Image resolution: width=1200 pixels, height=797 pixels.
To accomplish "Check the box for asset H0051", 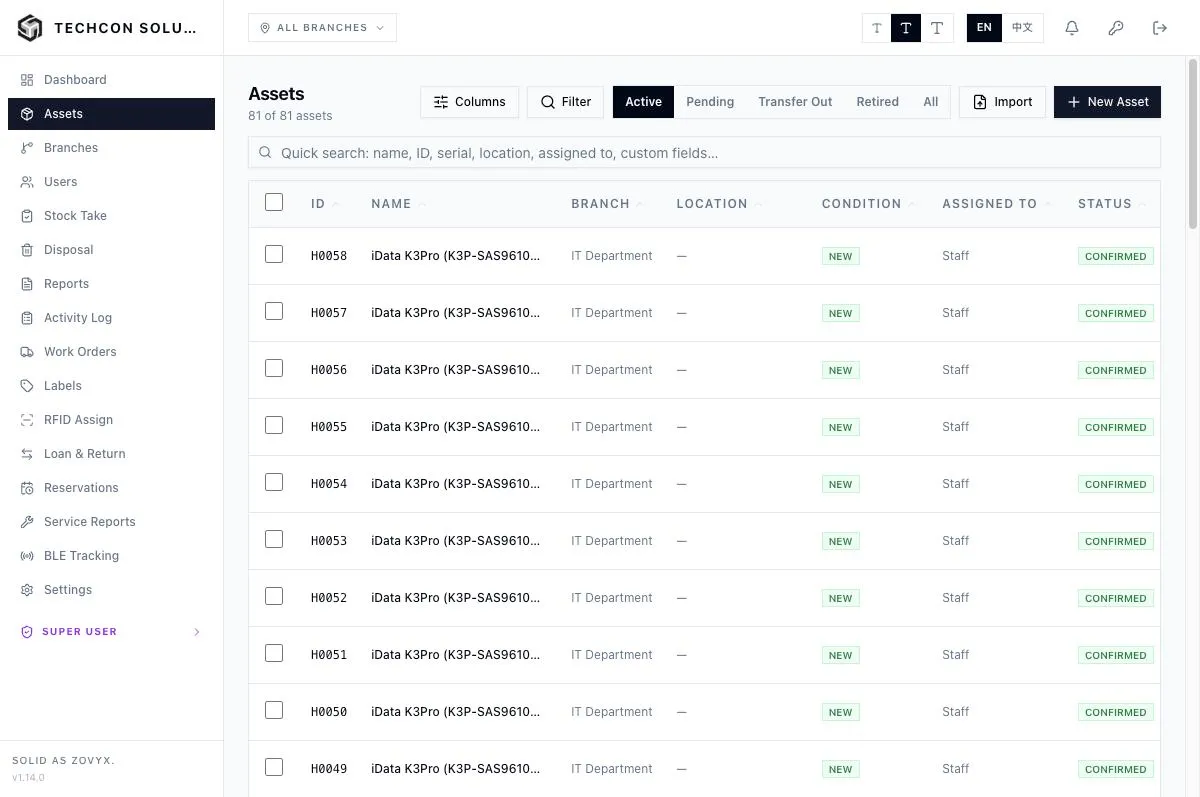I will pos(274,653).
